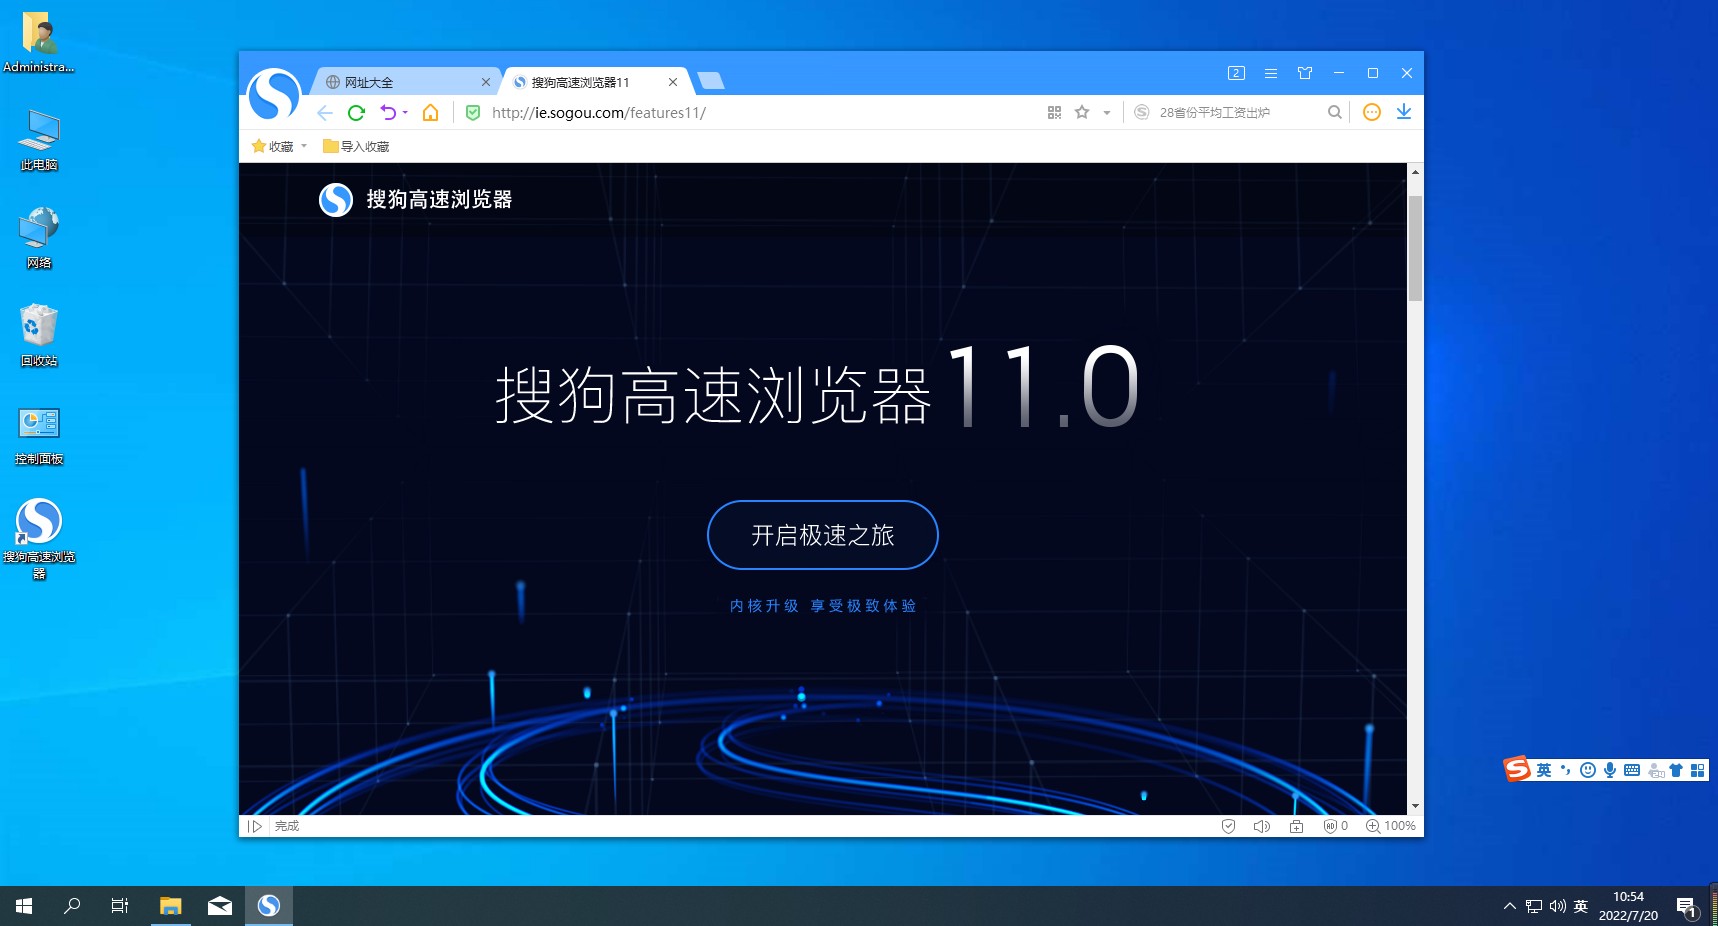
Task: Reload the page with the green refresh icon
Action: point(356,113)
